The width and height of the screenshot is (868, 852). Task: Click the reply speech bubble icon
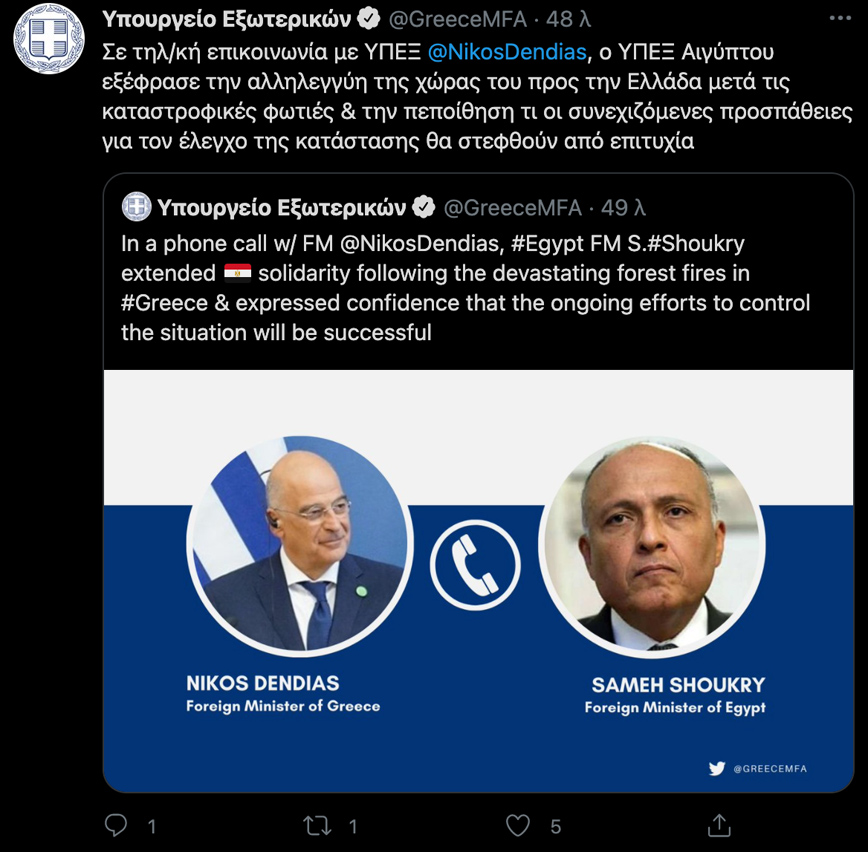pyautogui.click(x=117, y=825)
